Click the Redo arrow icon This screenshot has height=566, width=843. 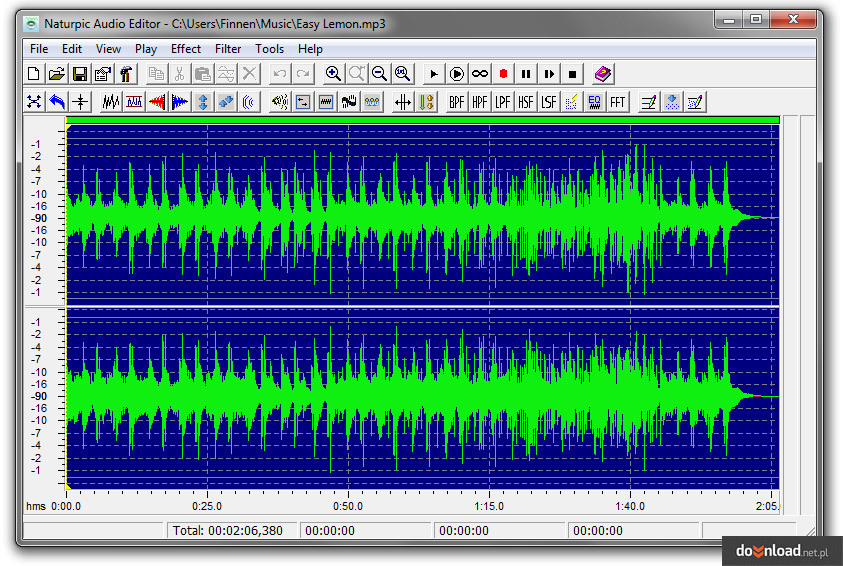[x=303, y=74]
